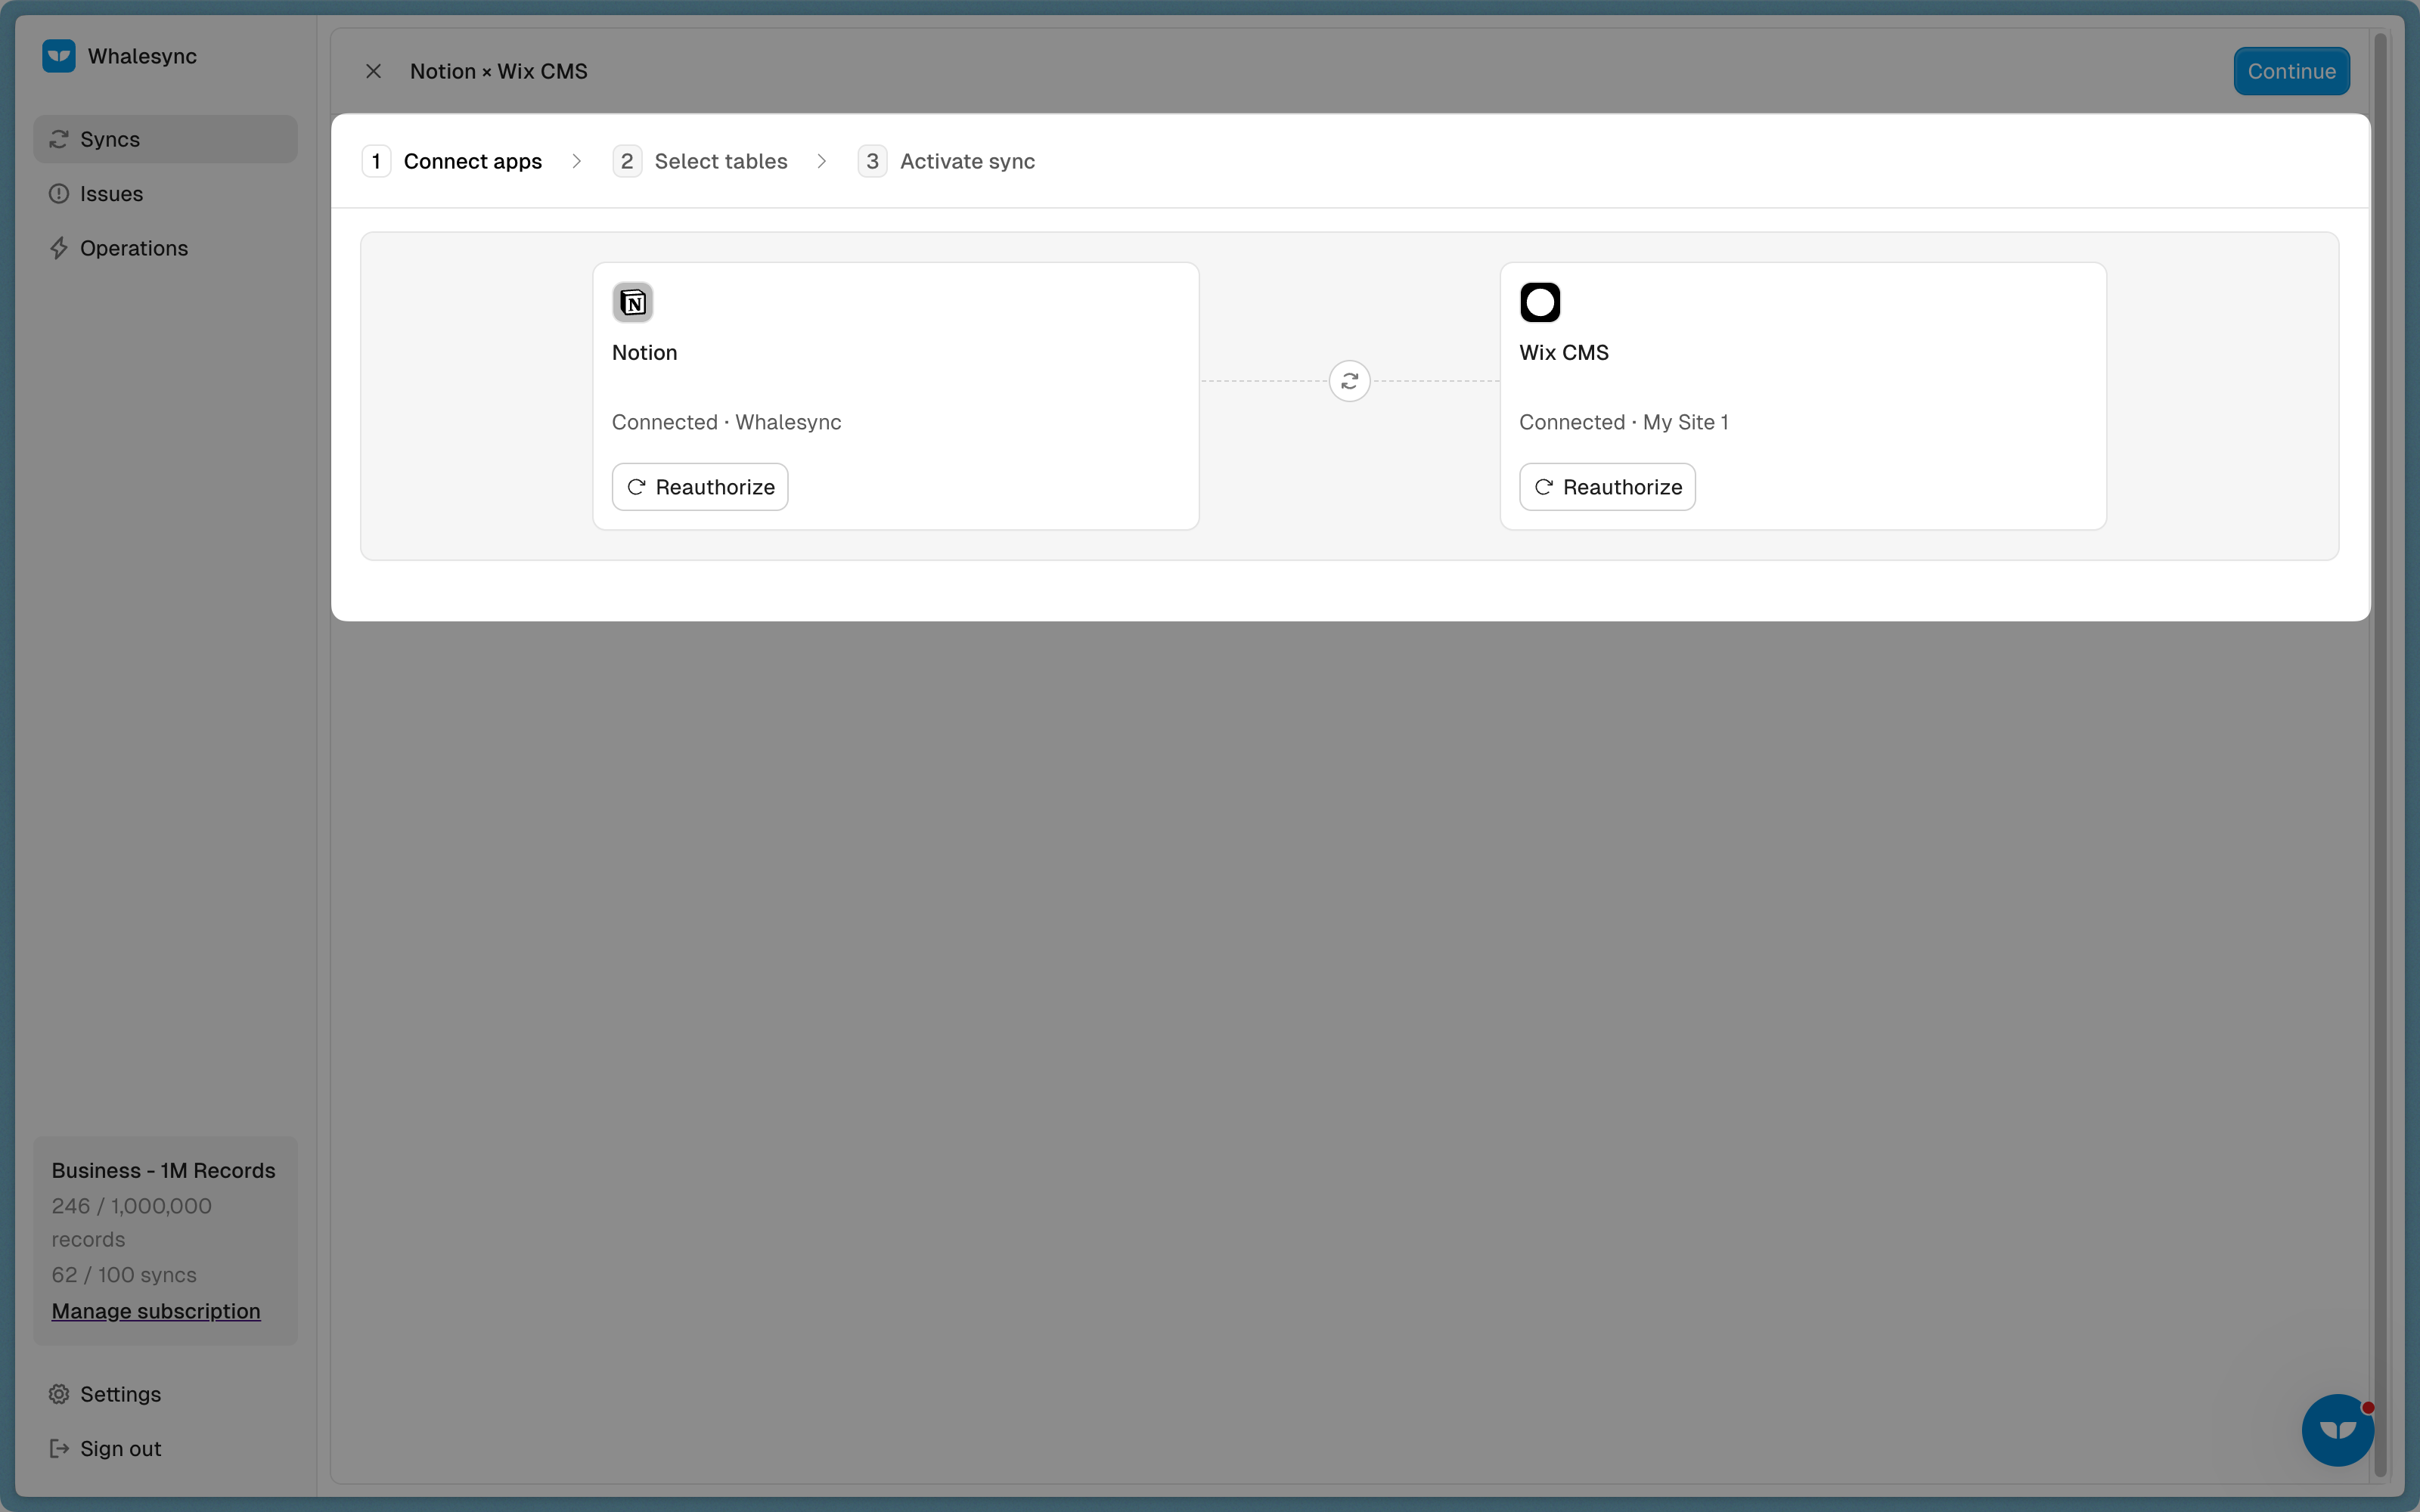Viewport: 2420px width, 1512px height.
Task: Click the gear icon next to Settings
Action: (x=59, y=1394)
